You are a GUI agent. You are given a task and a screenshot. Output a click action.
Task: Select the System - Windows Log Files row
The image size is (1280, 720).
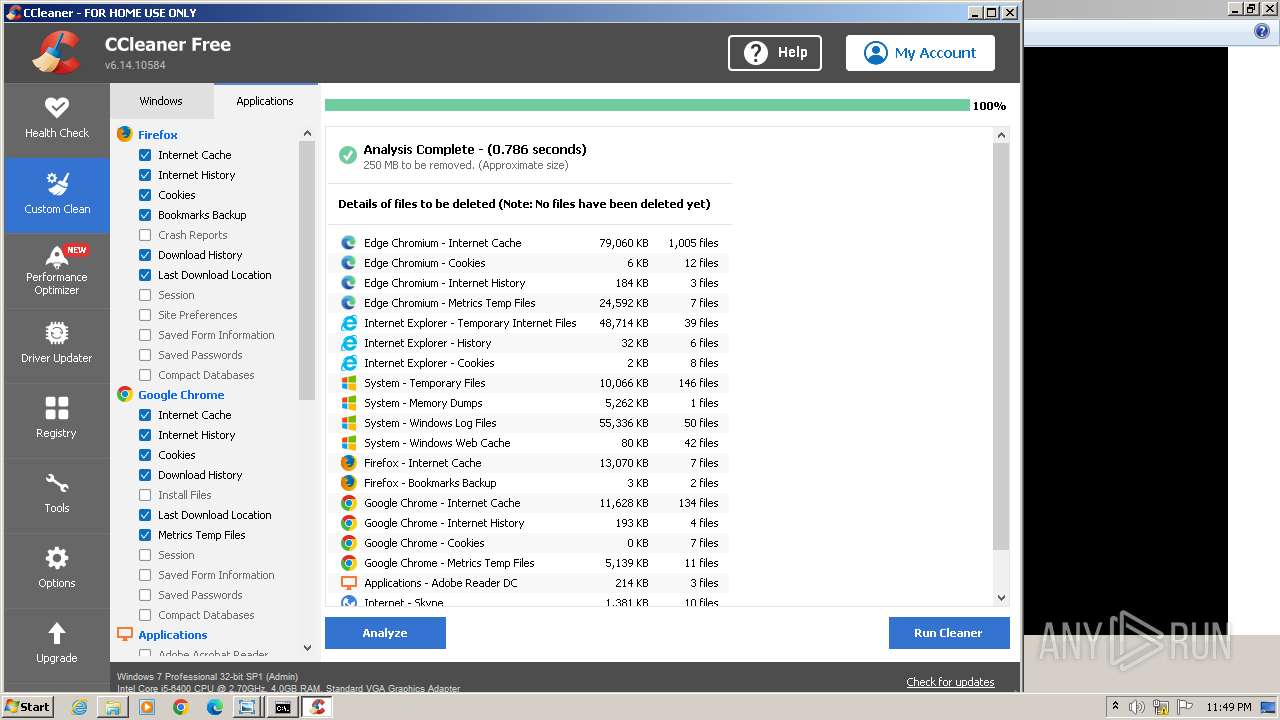(529, 423)
